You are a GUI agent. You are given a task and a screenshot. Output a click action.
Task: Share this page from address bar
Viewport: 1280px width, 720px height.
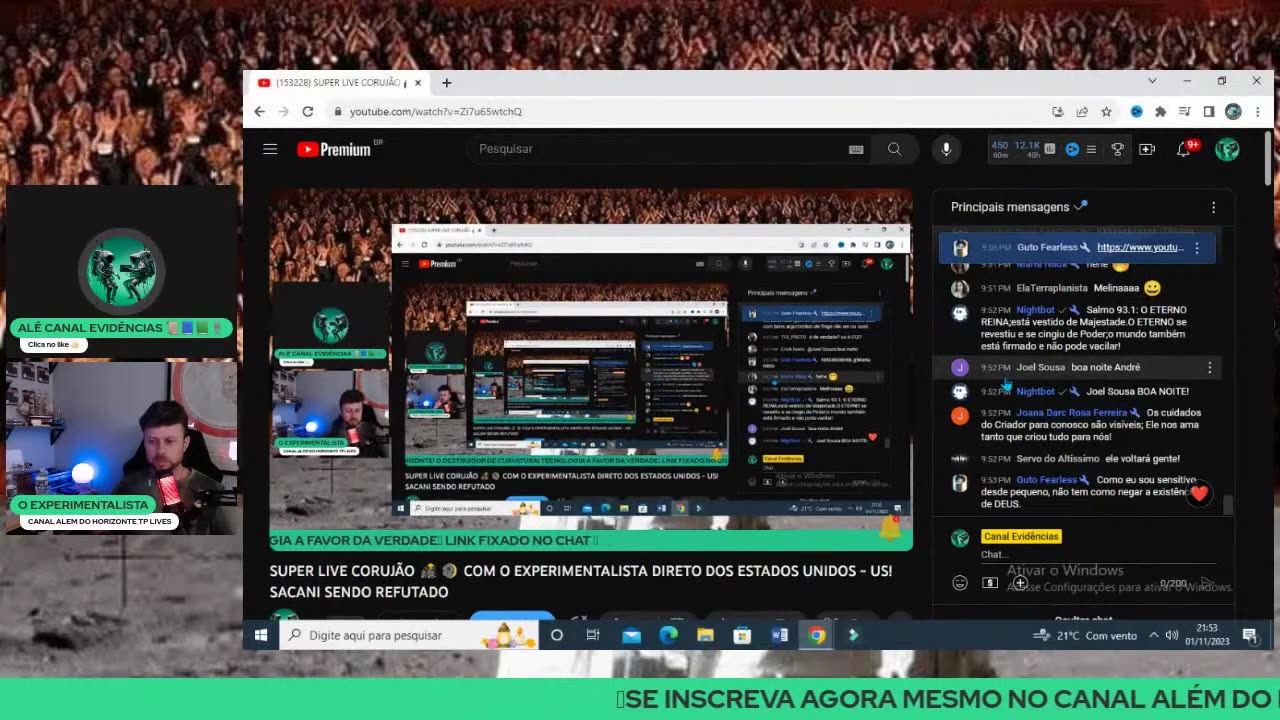click(x=1082, y=112)
